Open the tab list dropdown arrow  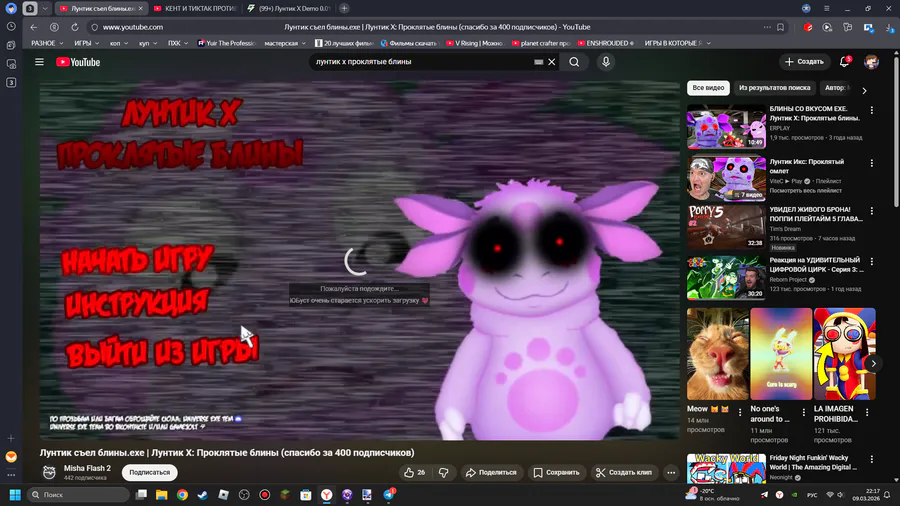click(x=45, y=8)
